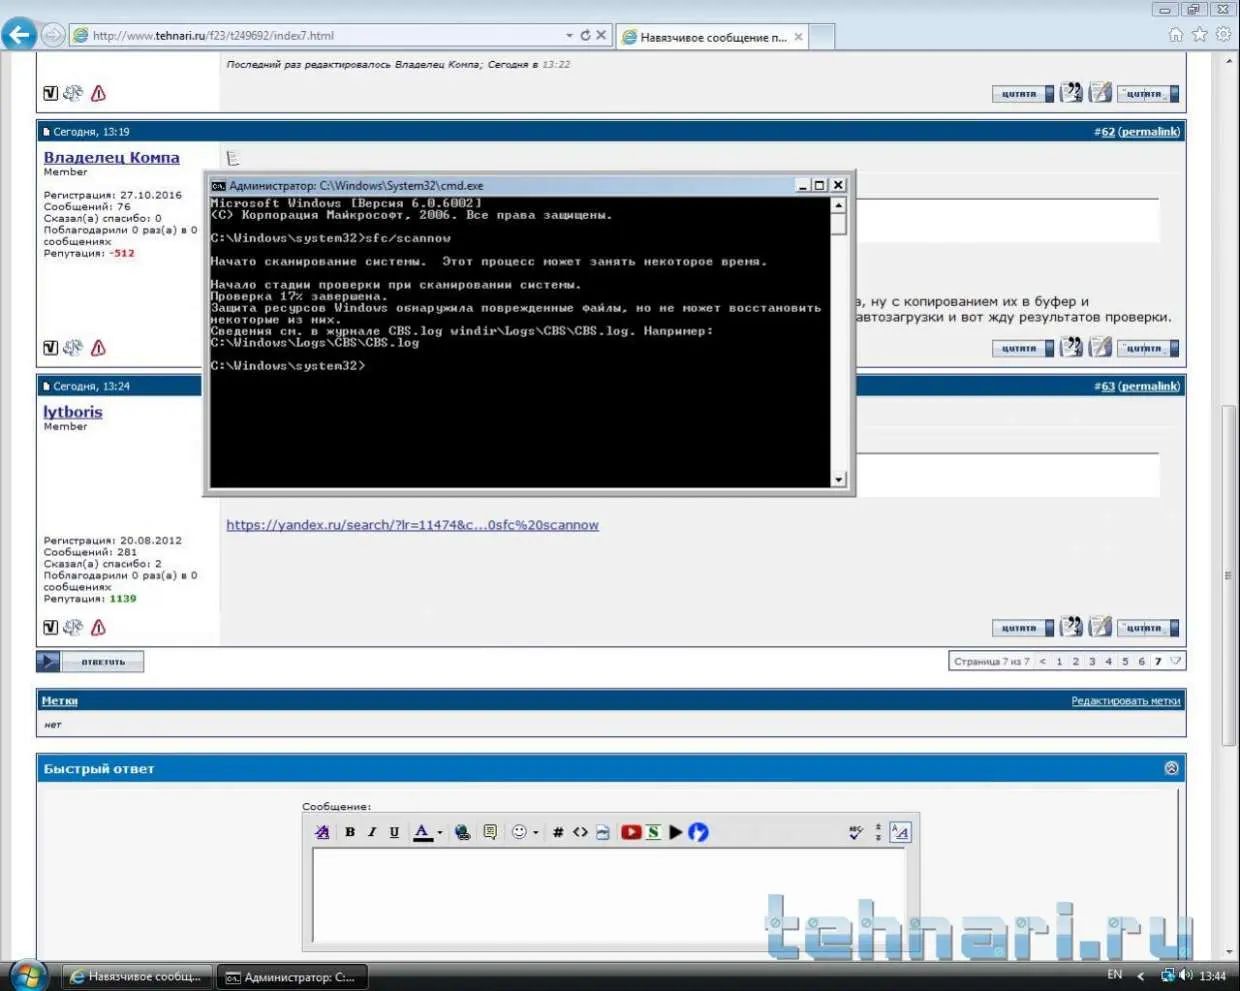1240x991 pixels.
Task: Click the angle brackets HTML tag icon
Action: pos(580,832)
